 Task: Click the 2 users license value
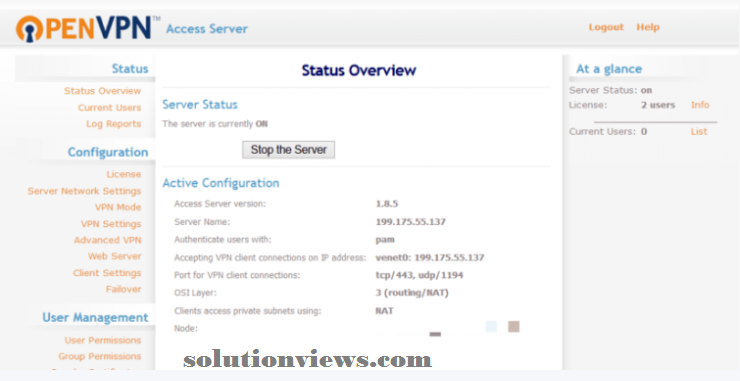point(658,105)
